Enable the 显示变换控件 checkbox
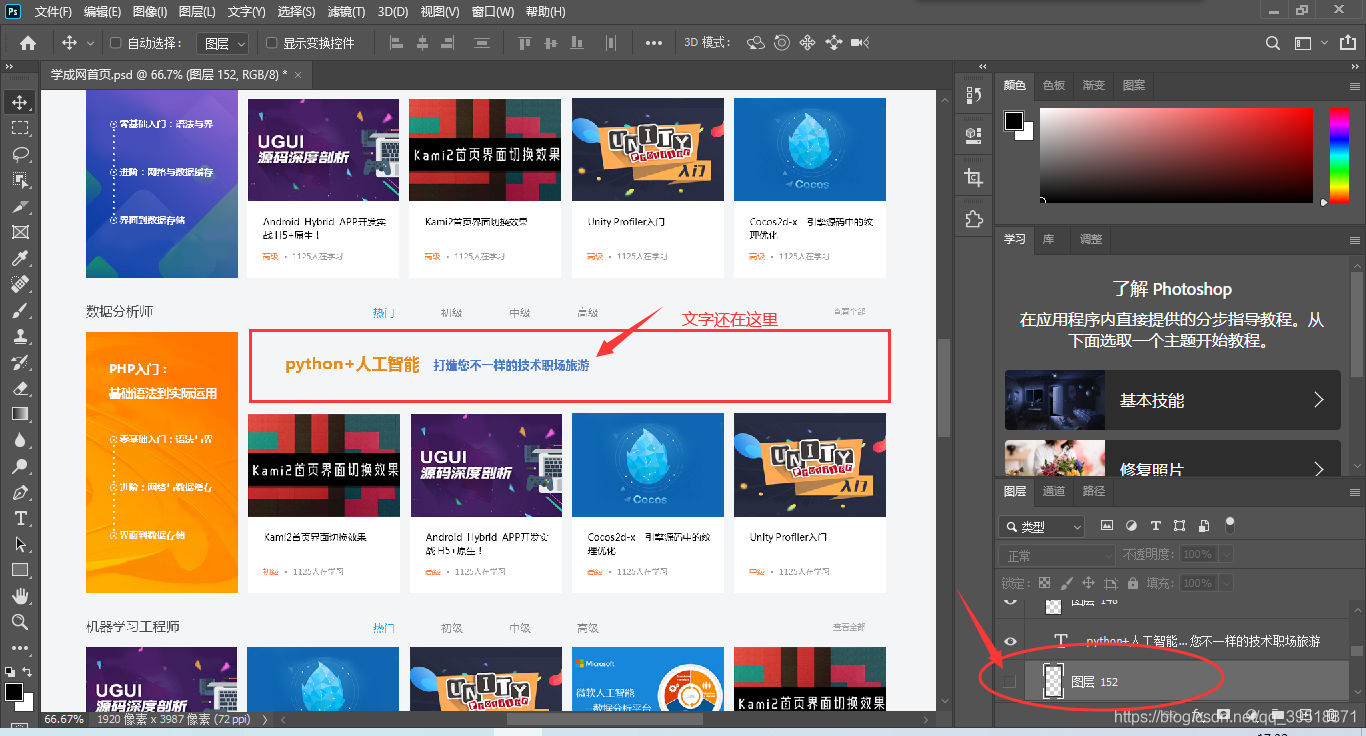Screen dimensions: 1366x736 (271, 43)
